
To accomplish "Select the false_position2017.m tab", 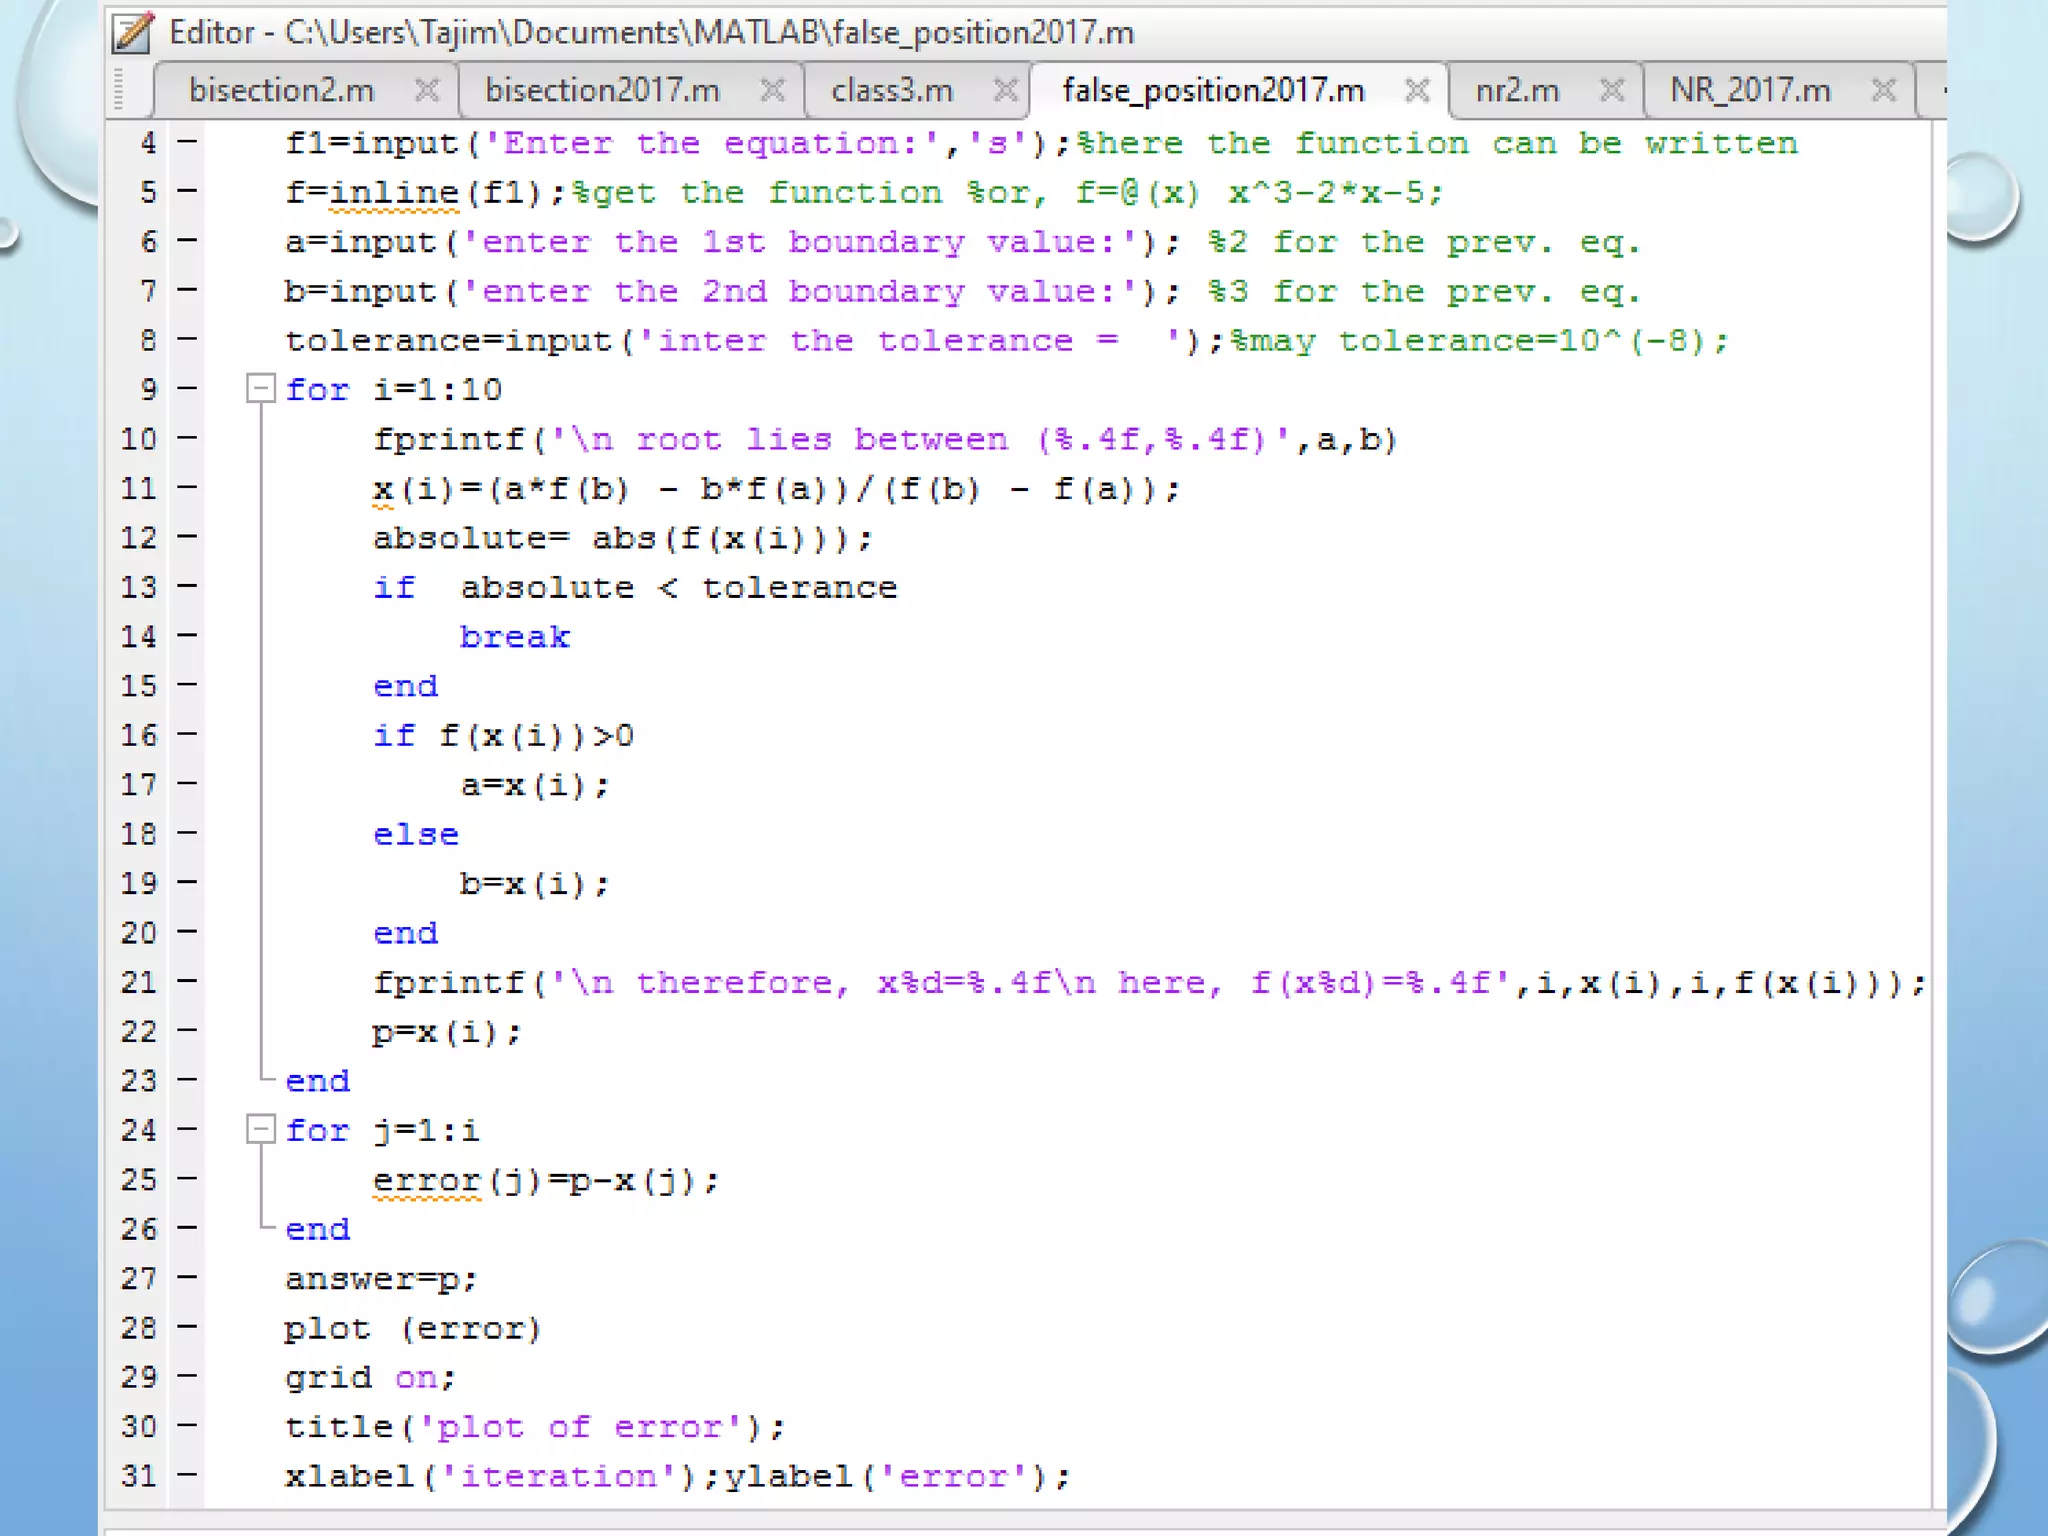I will tap(1213, 91).
